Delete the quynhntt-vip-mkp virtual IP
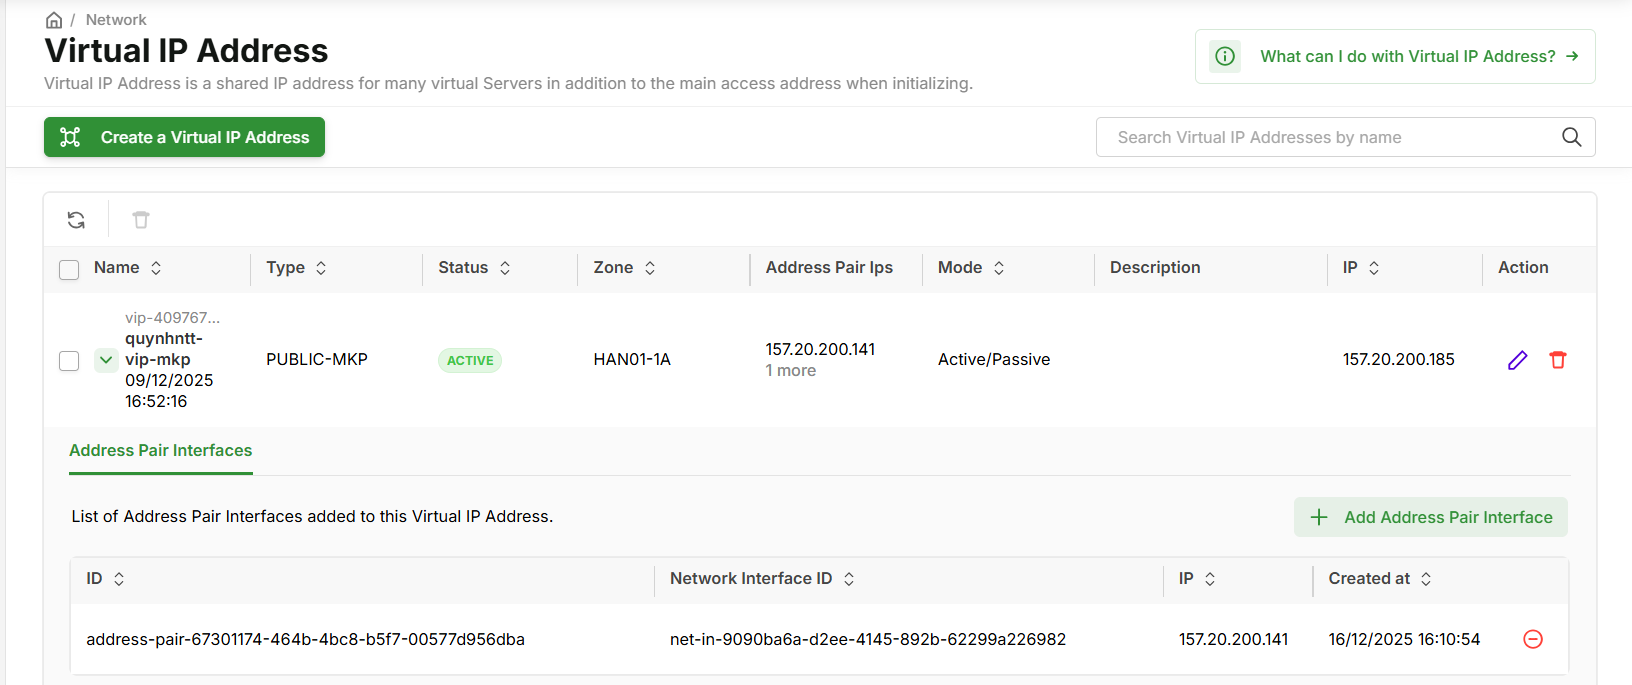The image size is (1632, 685). pos(1557,360)
